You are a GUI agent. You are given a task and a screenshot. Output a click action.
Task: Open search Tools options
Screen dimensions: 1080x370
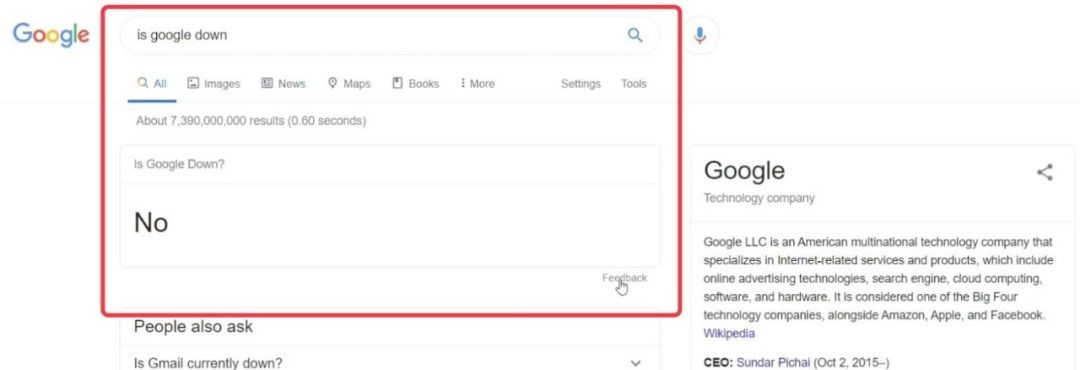[634, 83]
